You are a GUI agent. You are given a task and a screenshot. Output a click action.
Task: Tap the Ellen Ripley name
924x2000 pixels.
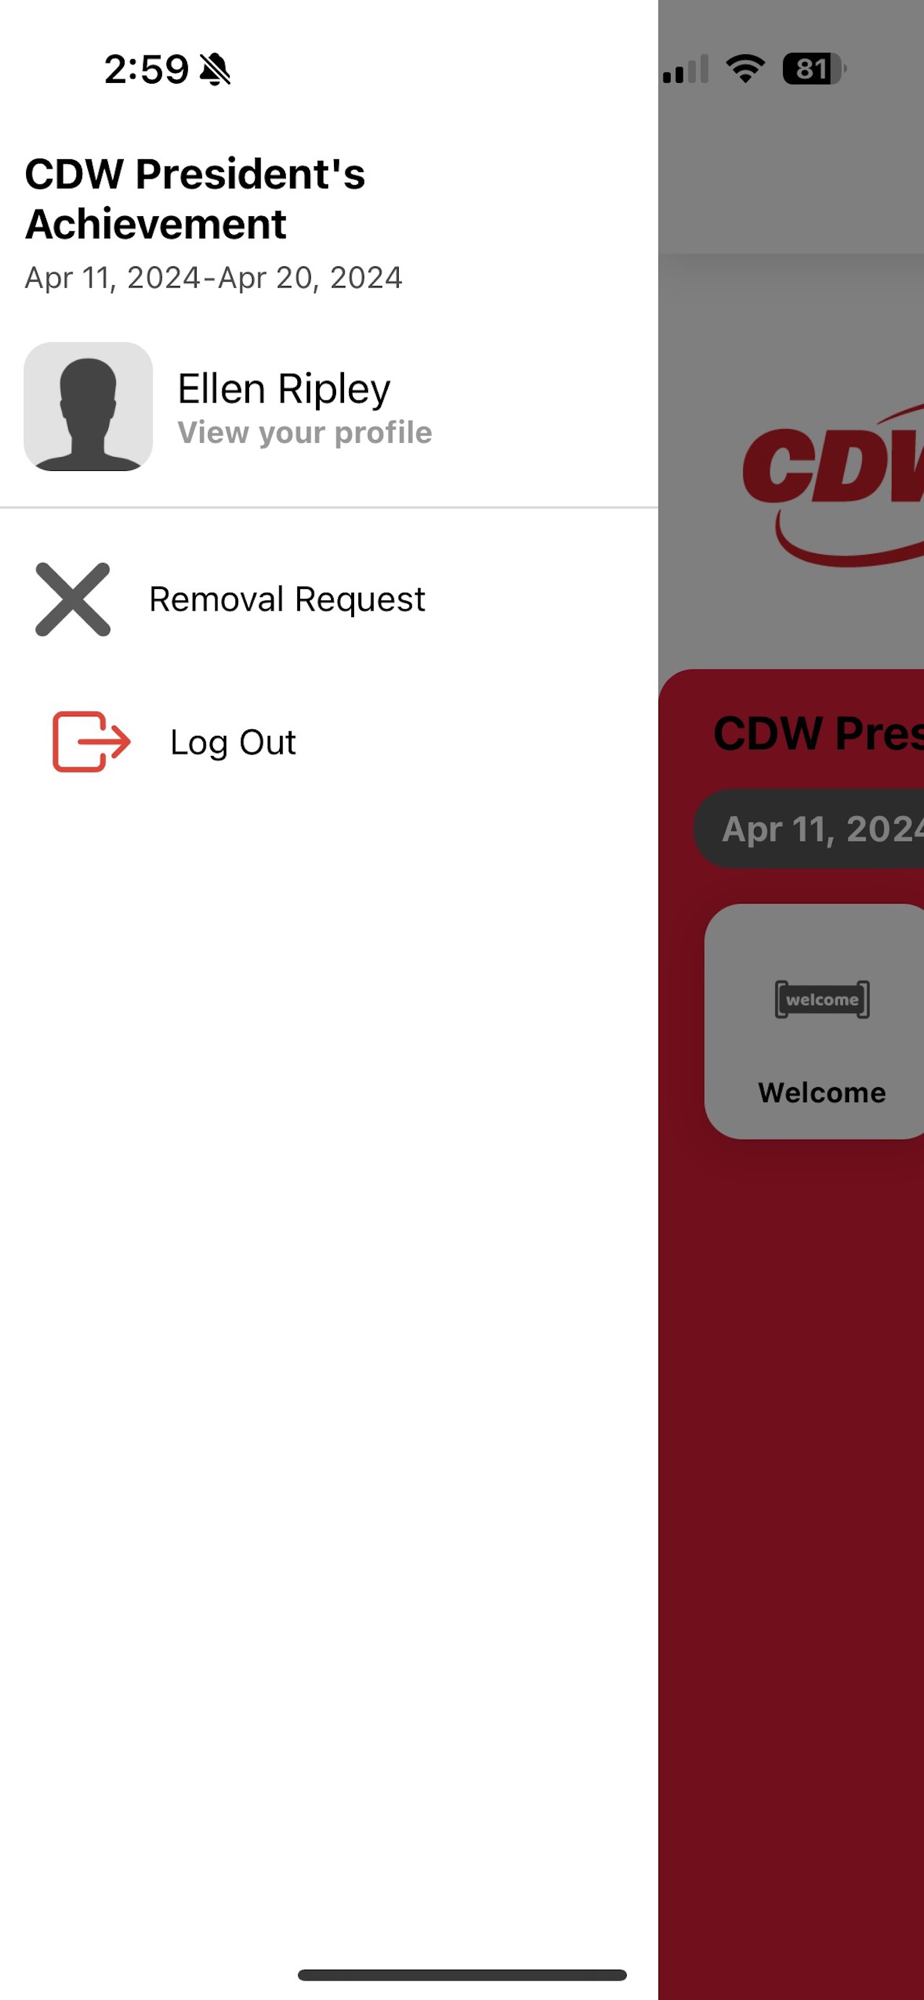point(284,388)
